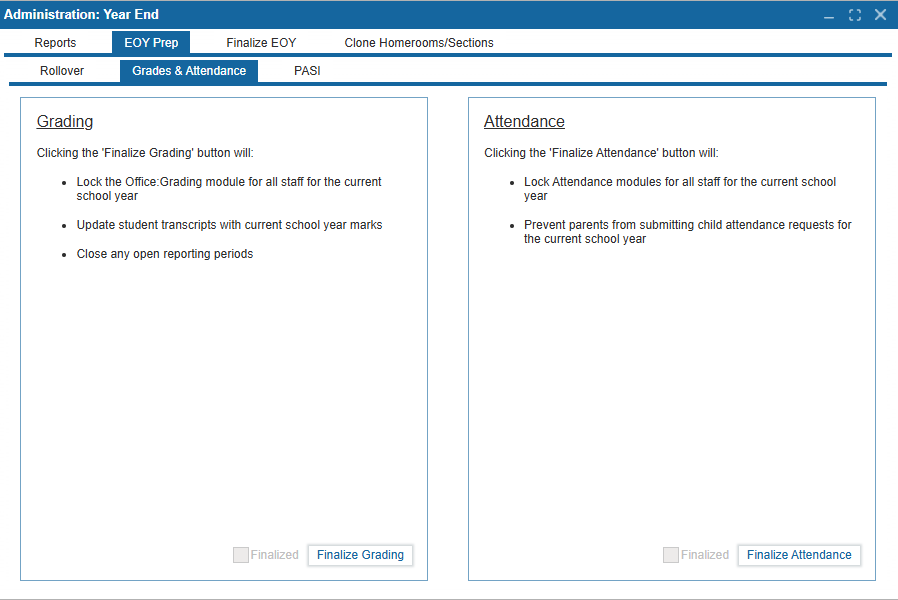Select the Grades & Attendance sub-tab
Screen dimensions: 898x600
coord(189,71)
